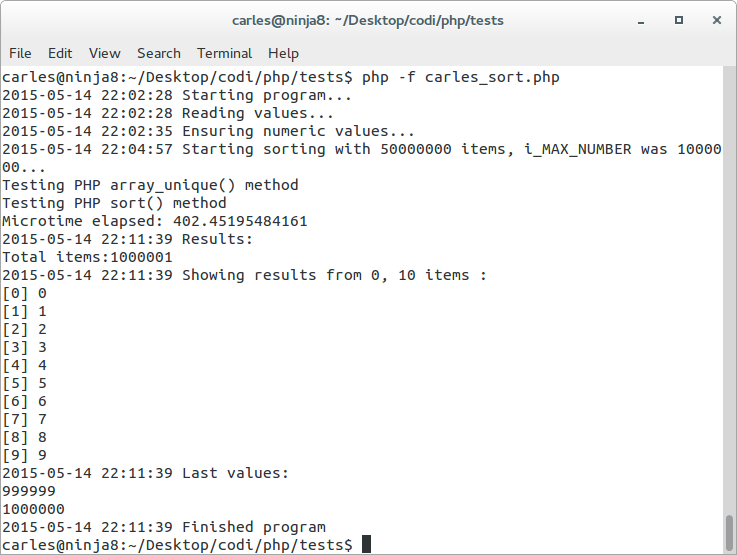Open the Help menu
The image size is (737, 555).
[x=283, y=54]
